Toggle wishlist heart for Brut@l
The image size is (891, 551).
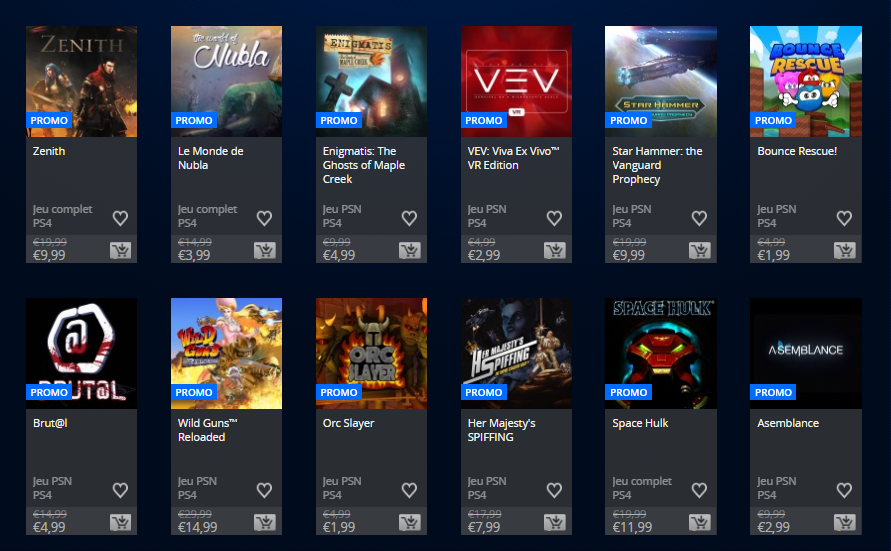point(120,490)
